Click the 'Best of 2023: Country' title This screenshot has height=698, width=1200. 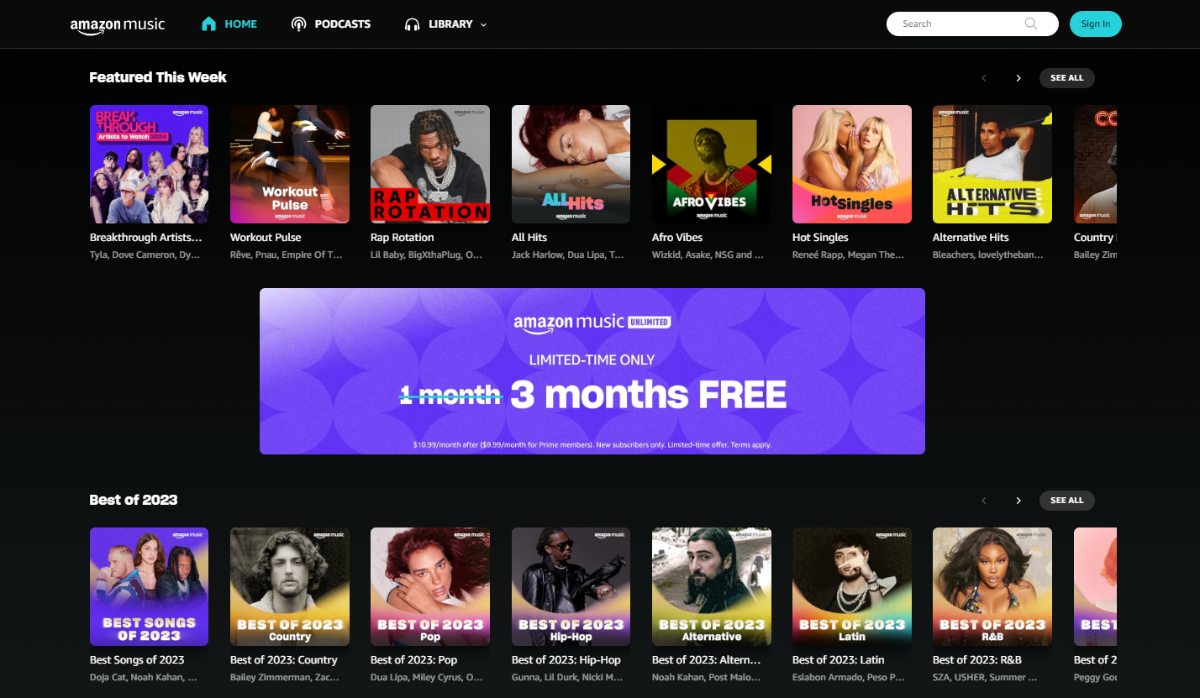(x=284, y=660)
